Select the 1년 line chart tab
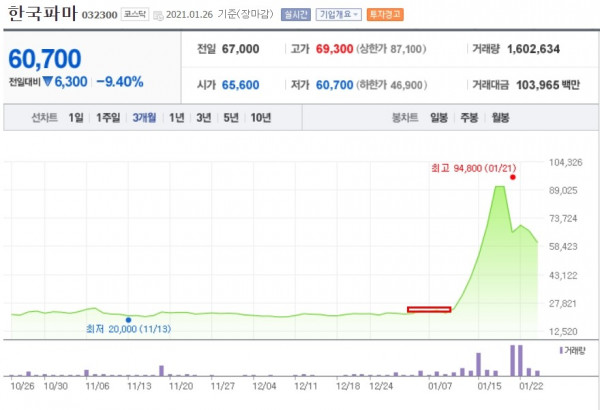Viewport: 600px width, 410px height. [177, 118]
